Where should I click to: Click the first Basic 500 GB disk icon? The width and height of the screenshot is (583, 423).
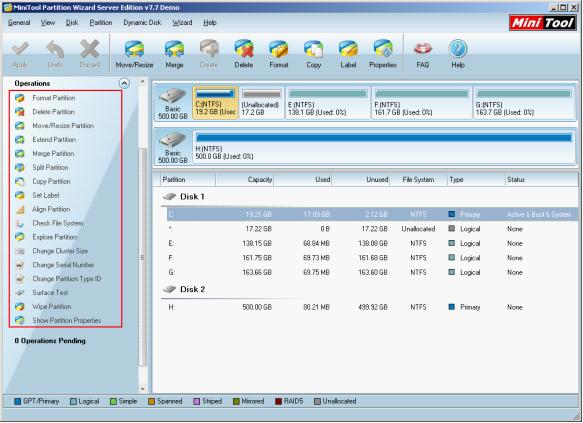pos(173,97)
